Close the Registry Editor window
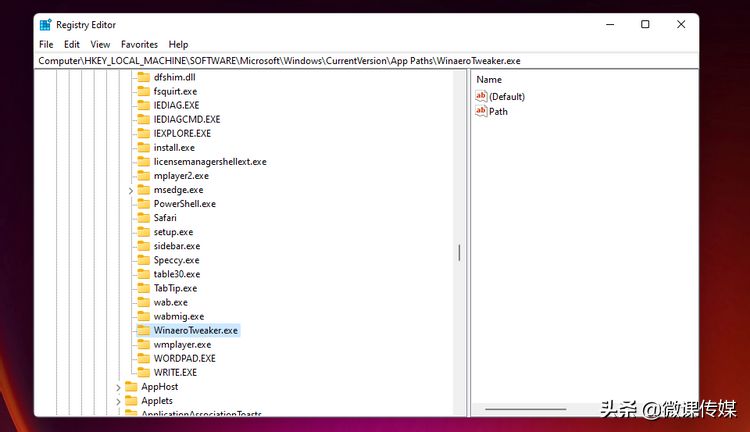 tap(681, 24)
